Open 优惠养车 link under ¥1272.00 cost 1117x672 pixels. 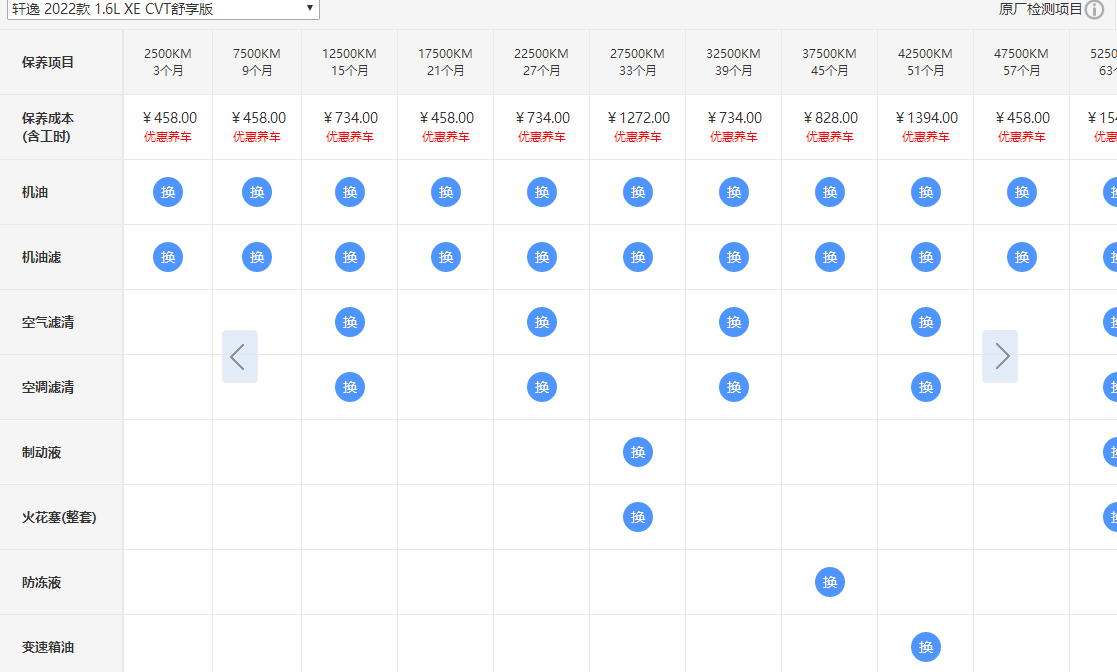point(638,137)
